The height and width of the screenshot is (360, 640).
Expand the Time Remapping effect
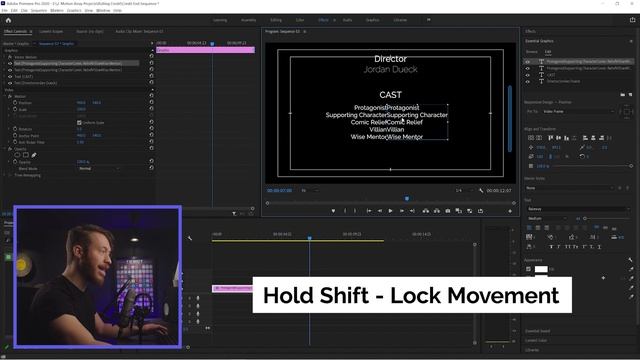click(x=5, y=175)
